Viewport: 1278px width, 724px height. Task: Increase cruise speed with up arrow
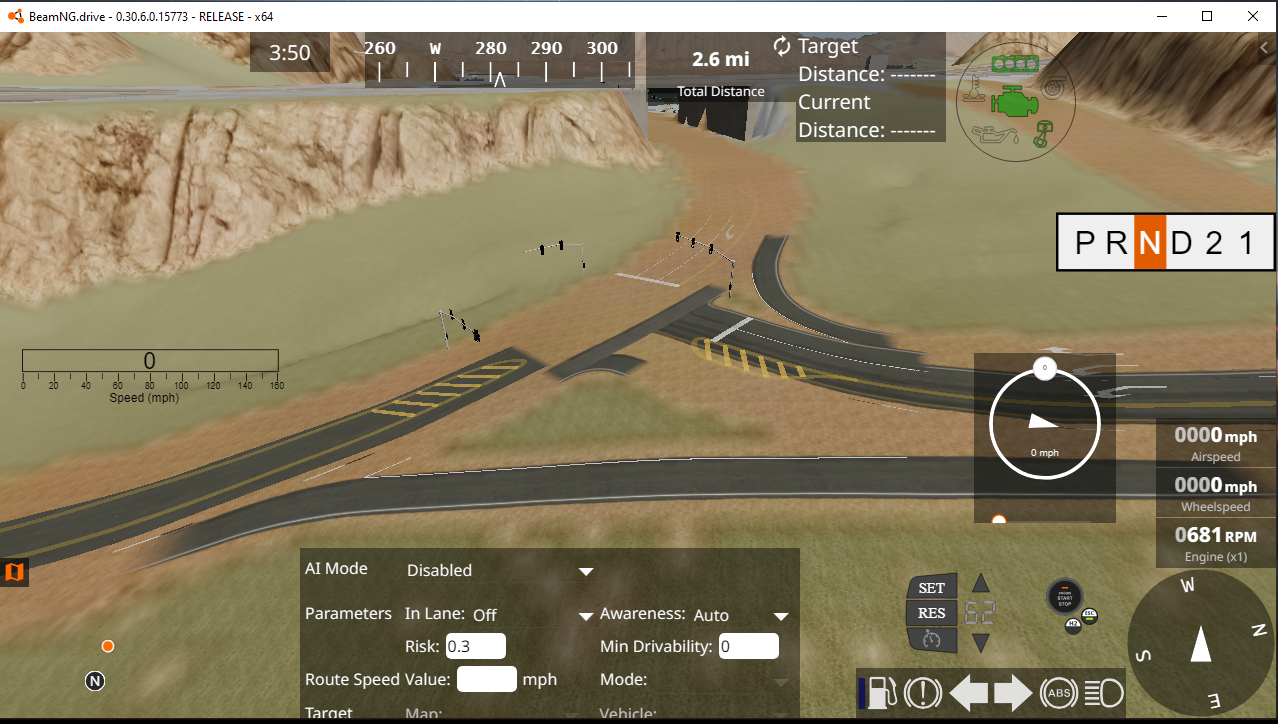tap(981, 583)
